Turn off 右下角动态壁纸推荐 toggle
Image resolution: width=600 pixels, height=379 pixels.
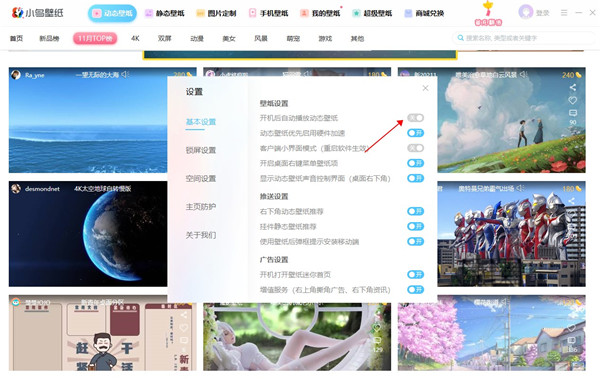tap(415, 211)
